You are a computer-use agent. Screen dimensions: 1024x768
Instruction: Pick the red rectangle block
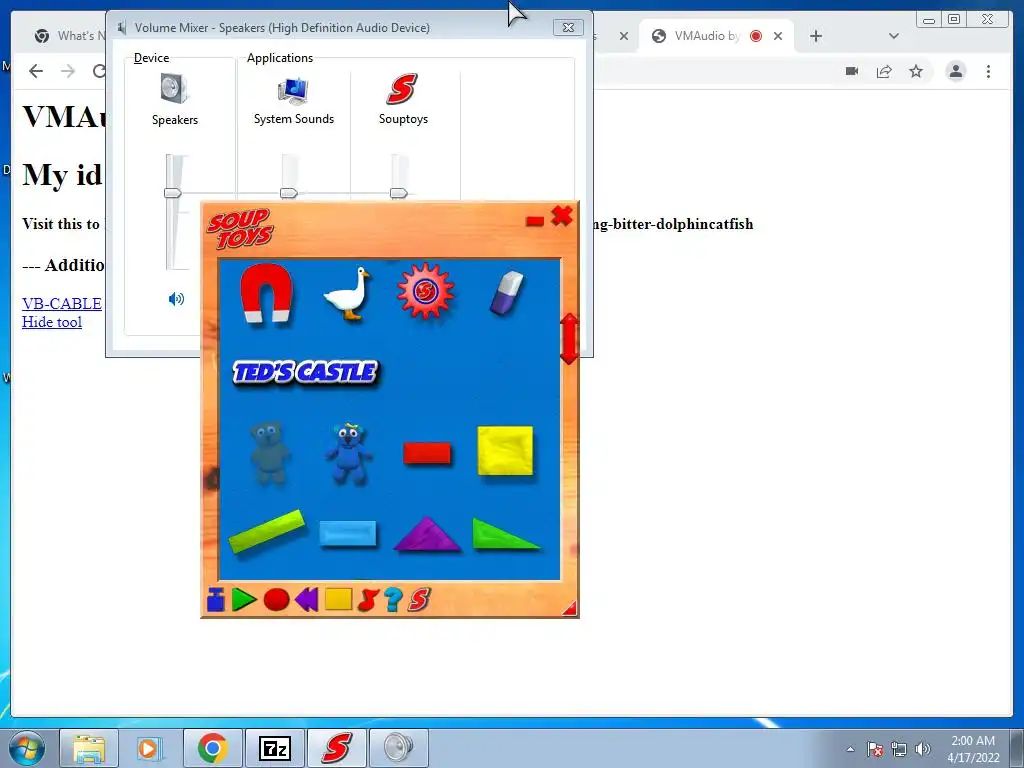click(427, 453)
